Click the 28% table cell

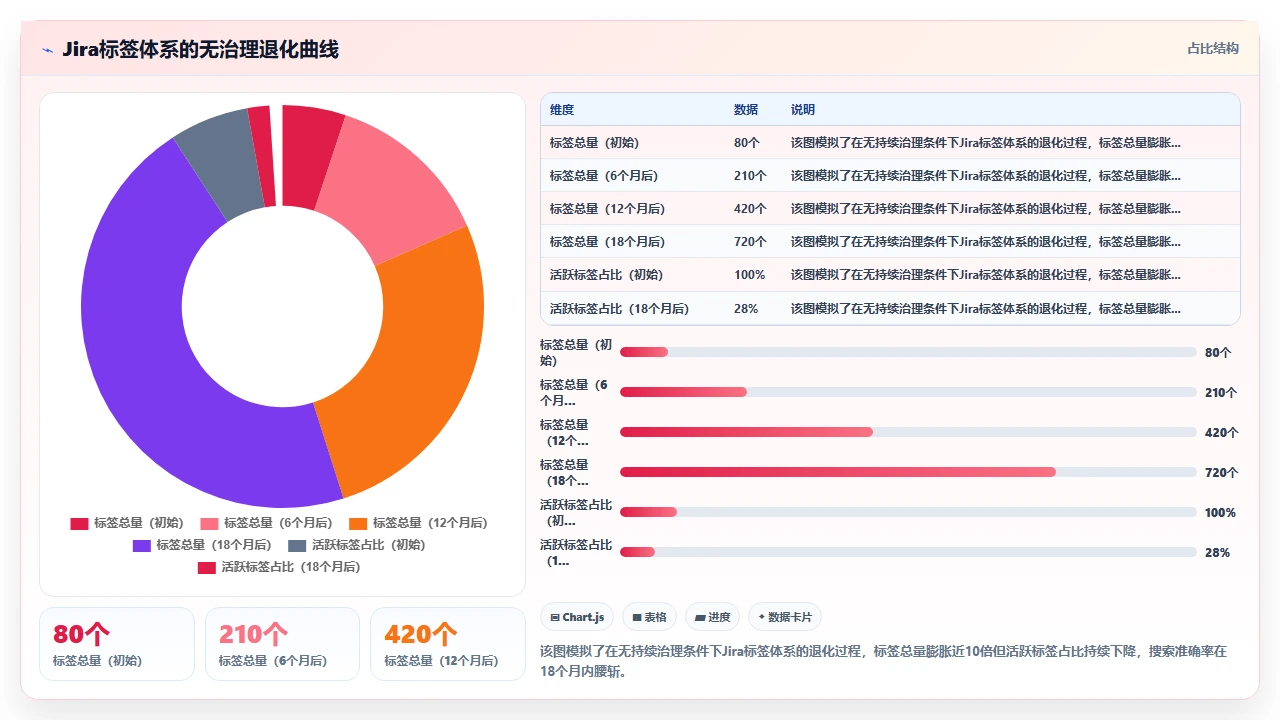[x=746, y=309]
